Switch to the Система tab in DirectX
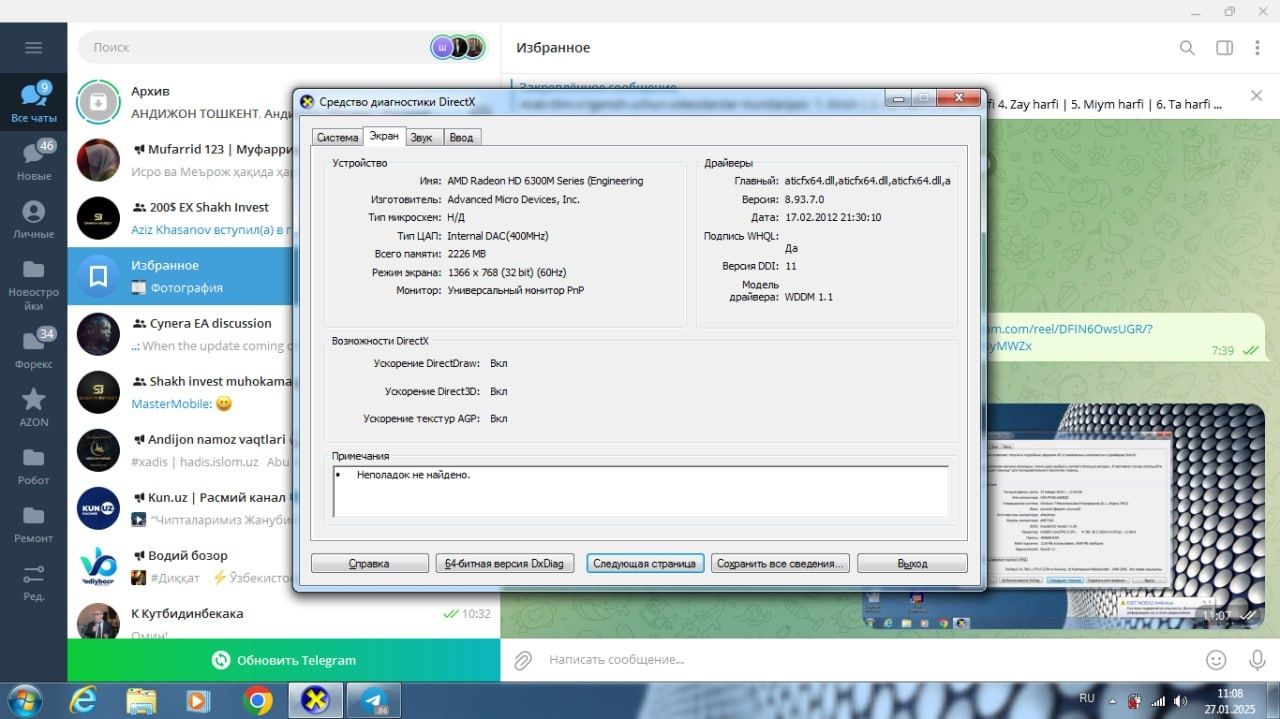 (x=337, y=137)
